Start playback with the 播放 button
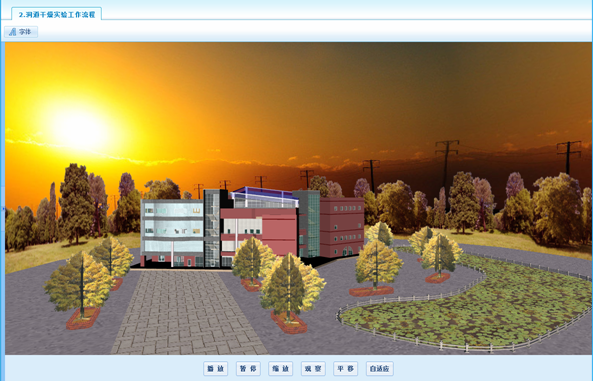The image size is (593, 381). point(216,369)
